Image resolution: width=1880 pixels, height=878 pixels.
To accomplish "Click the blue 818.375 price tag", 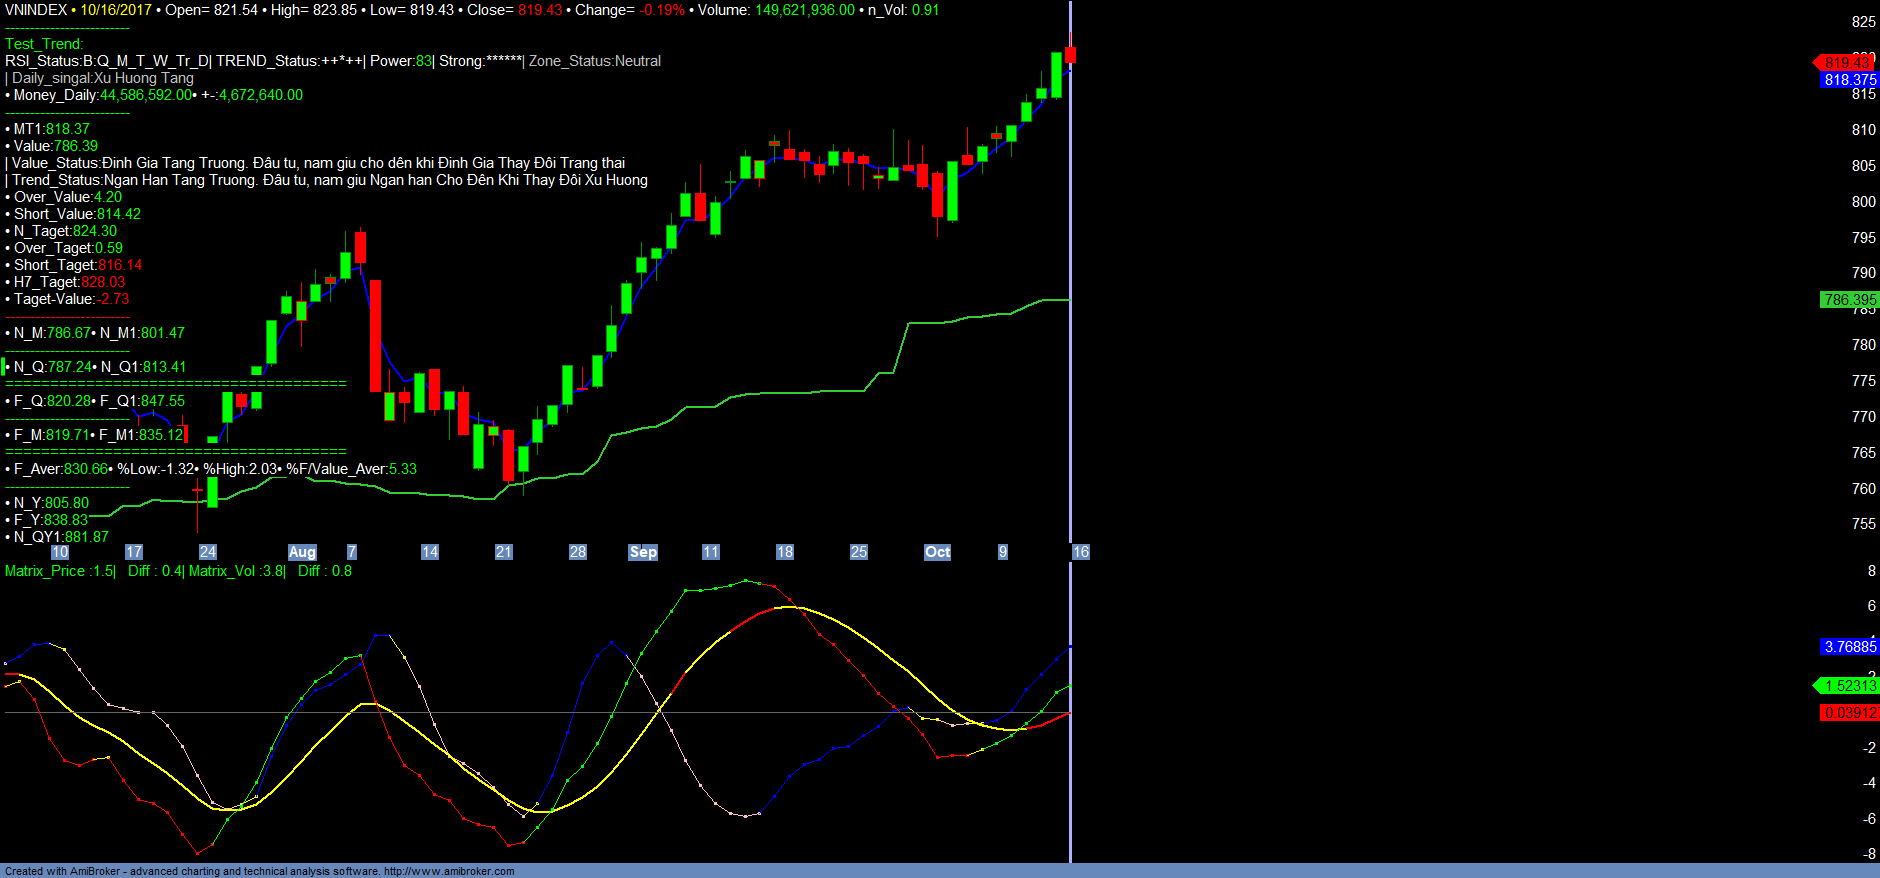I will (1849, 80).
